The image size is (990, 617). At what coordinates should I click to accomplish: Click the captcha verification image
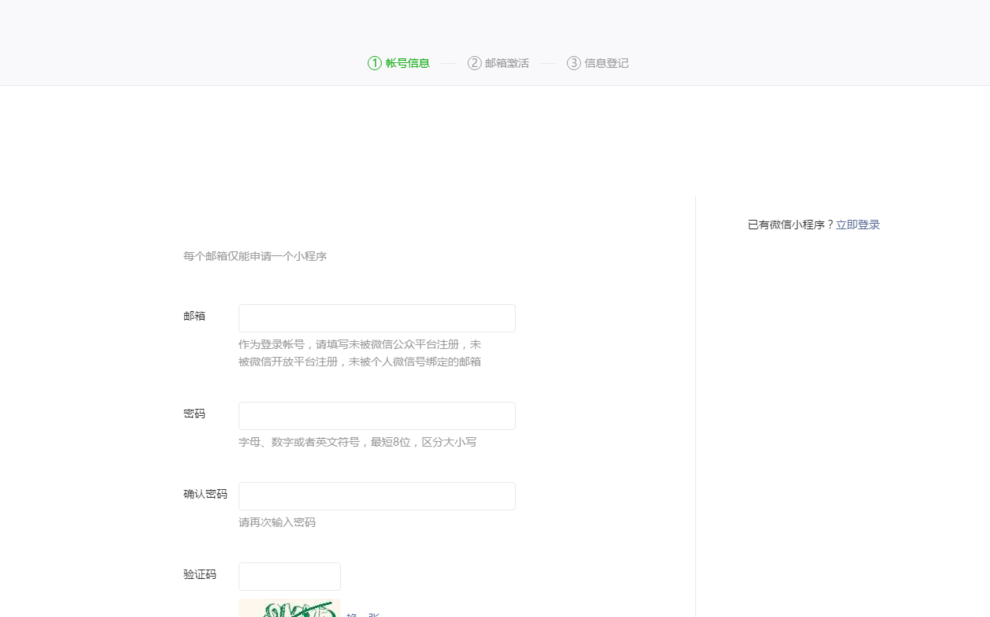click(290, 610)
